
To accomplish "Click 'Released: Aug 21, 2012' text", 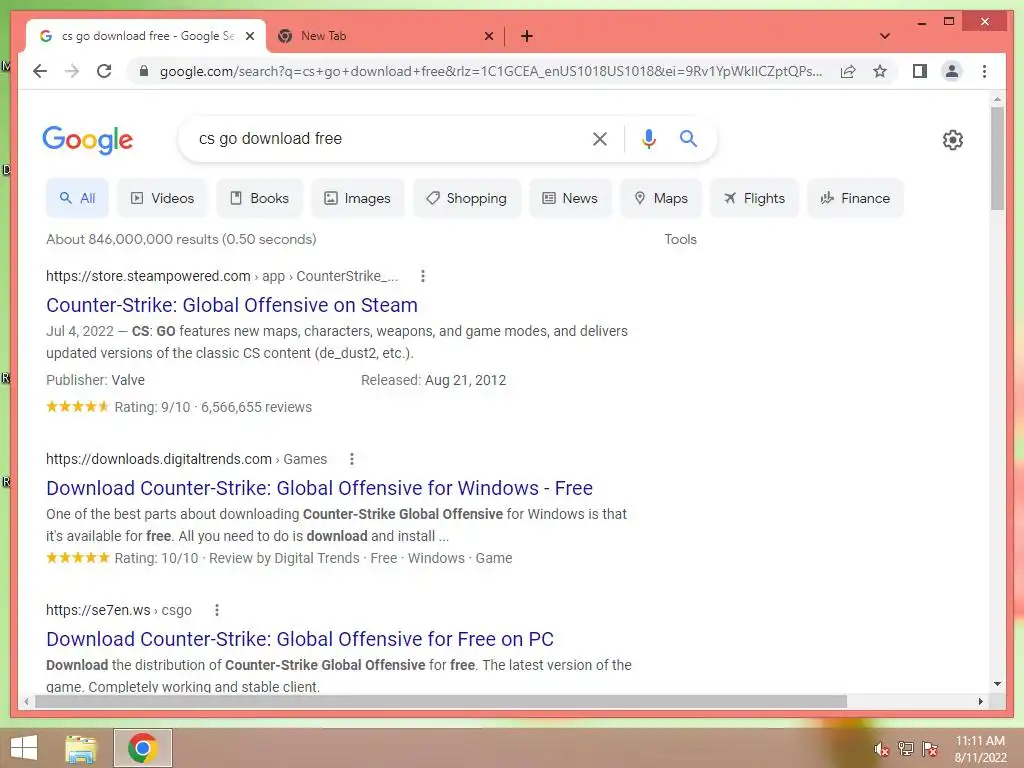I will 434,380.
